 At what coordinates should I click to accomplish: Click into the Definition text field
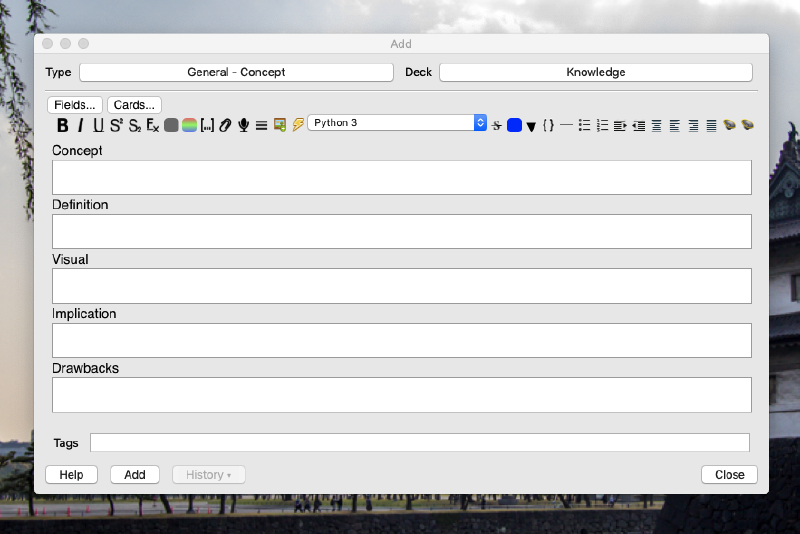click(401, 231)
